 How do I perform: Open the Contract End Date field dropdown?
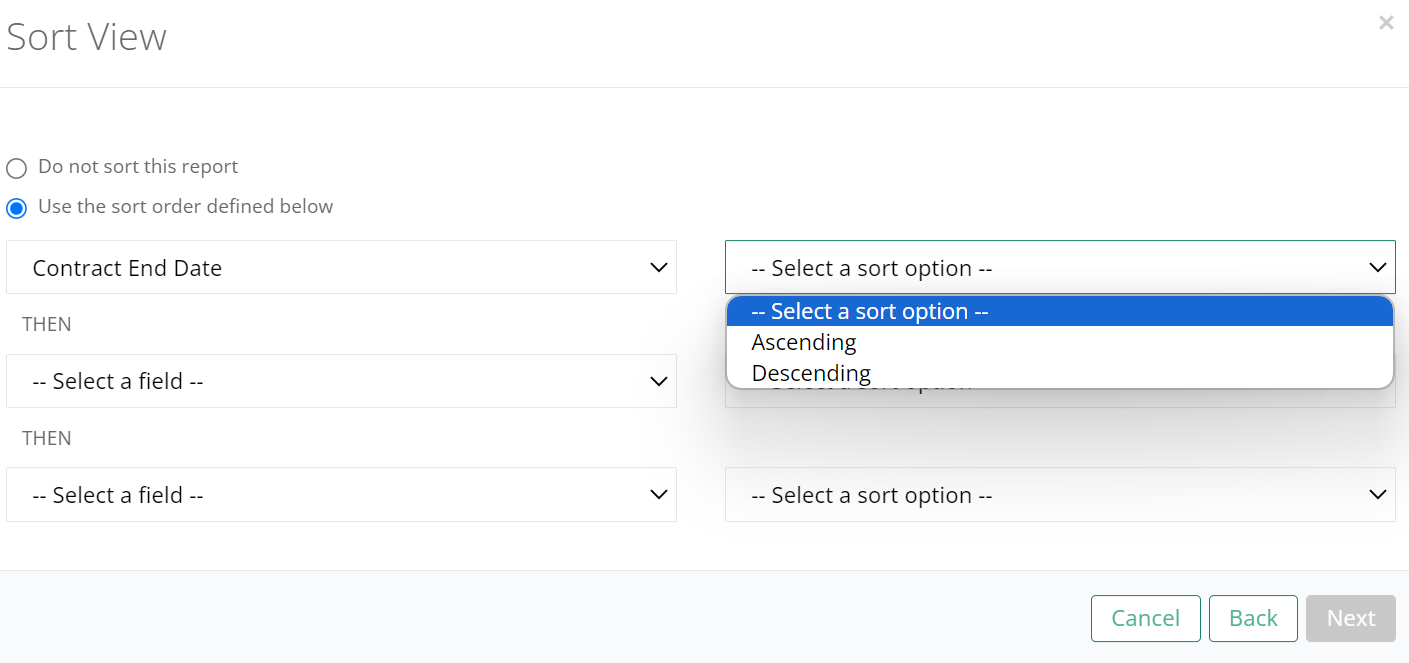(x=340, y=267)
